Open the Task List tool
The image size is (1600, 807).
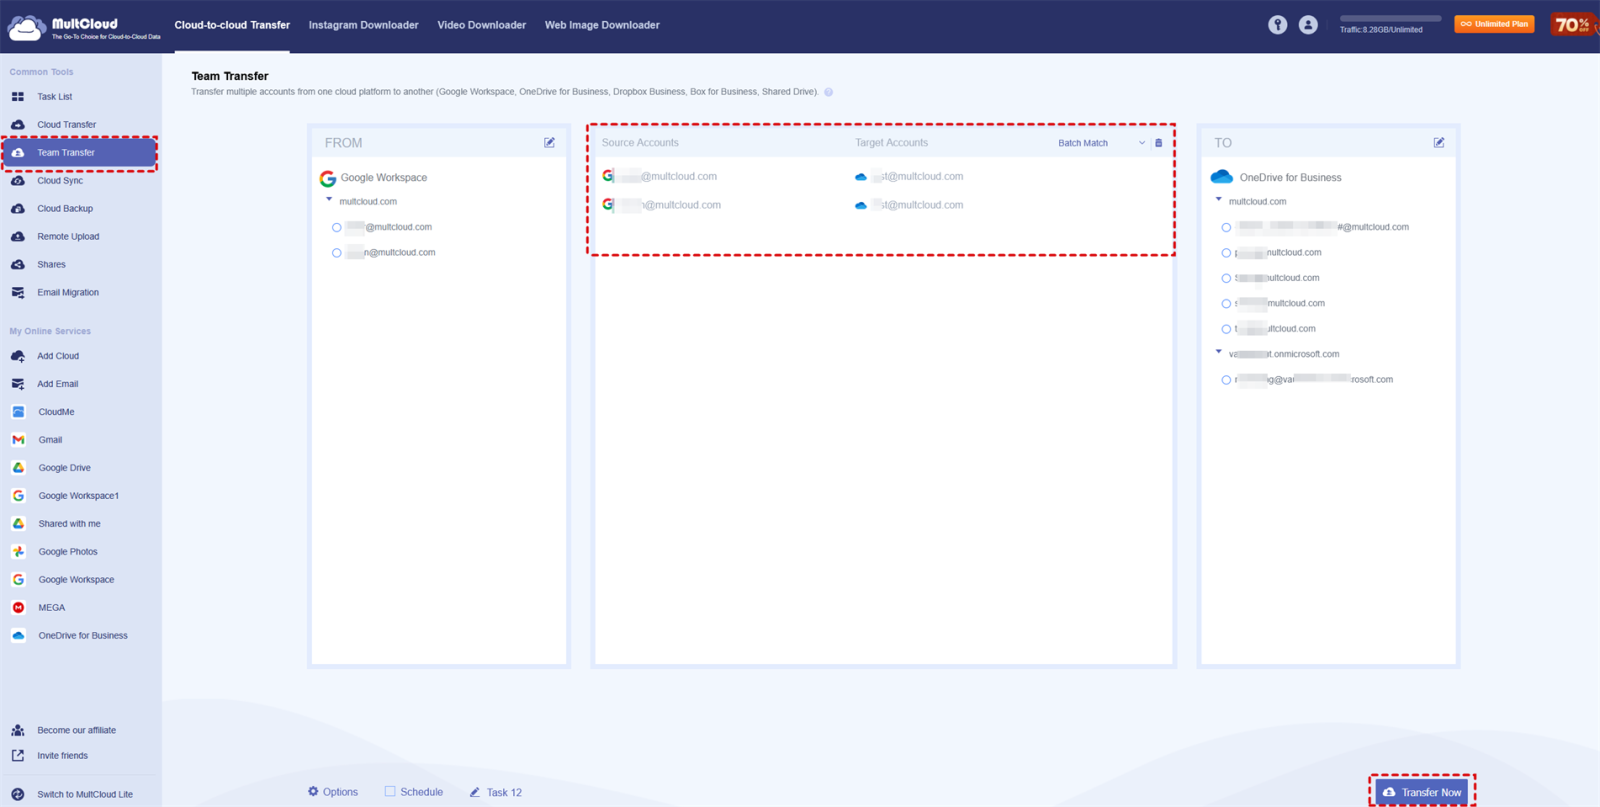pyautogui.click(x=55, y=97)
